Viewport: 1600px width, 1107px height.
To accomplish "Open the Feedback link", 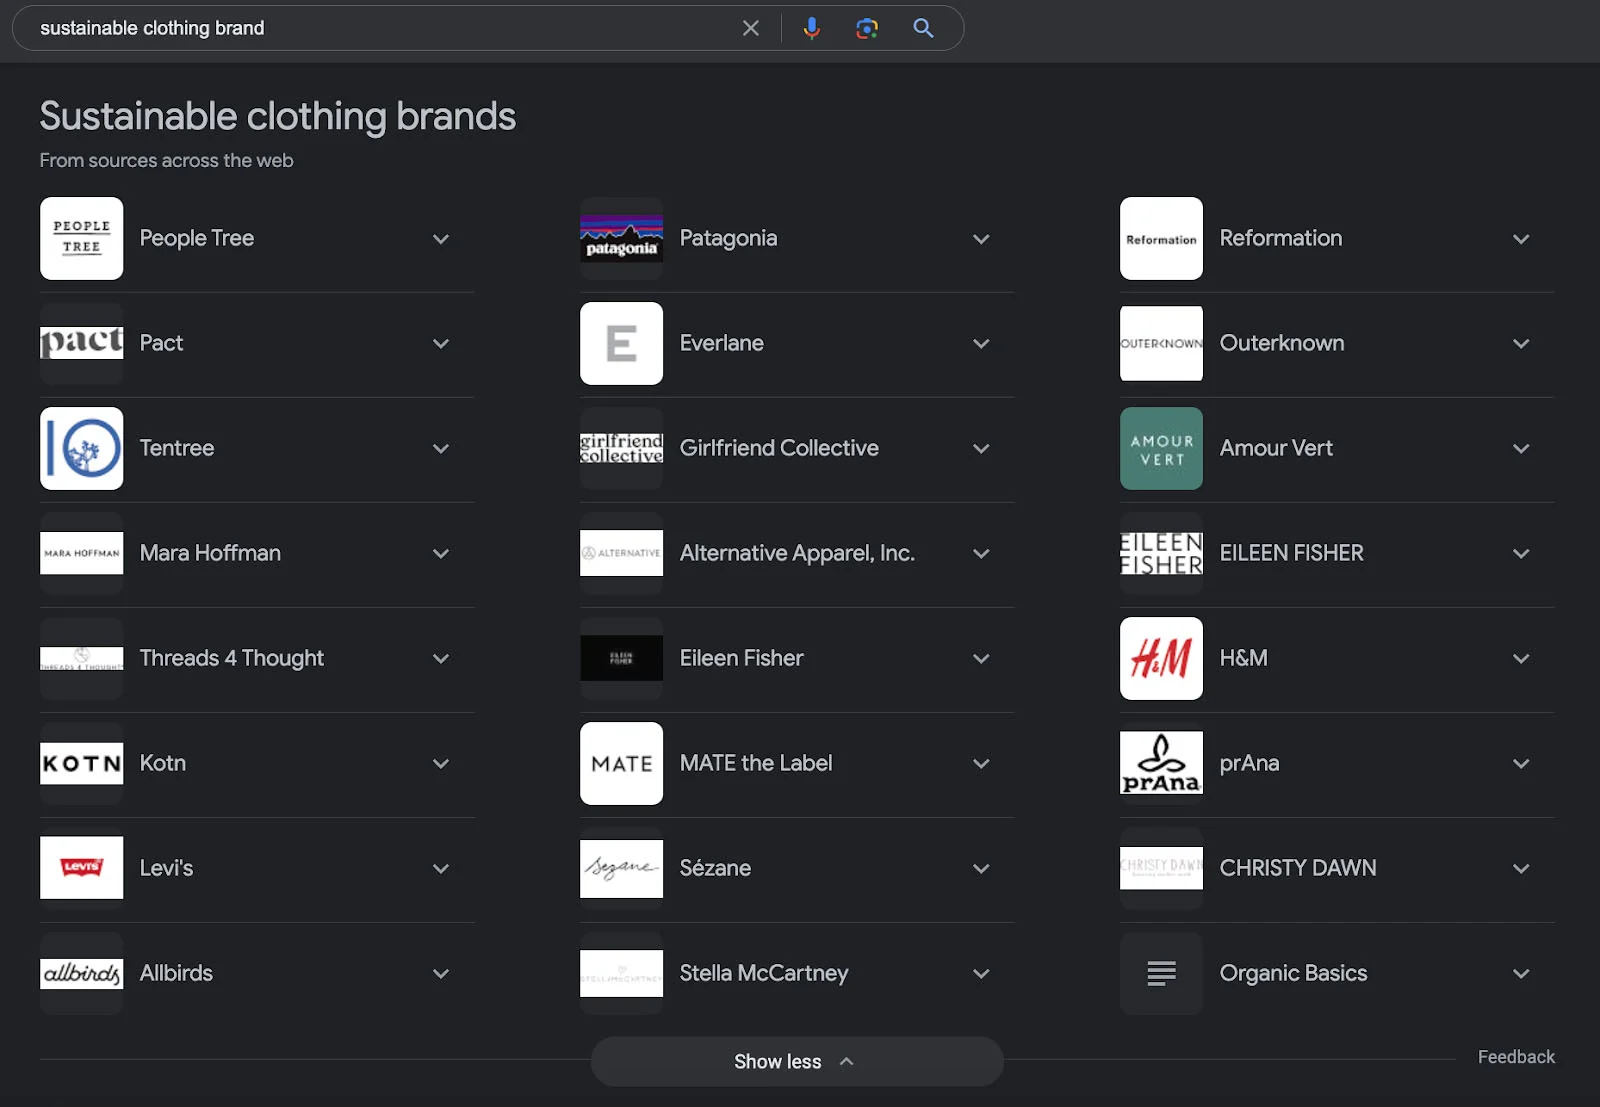I will click(1516, 1057).
